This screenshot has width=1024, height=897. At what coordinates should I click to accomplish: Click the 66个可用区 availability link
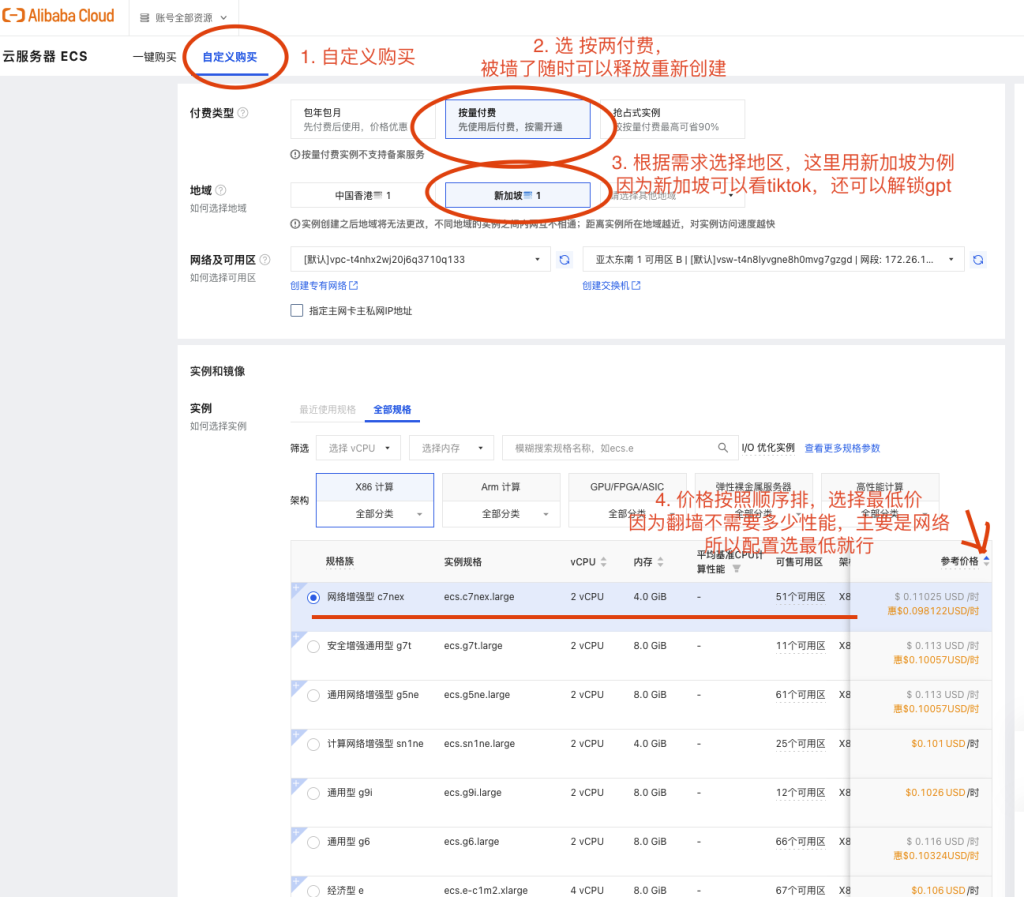[800, 842]
